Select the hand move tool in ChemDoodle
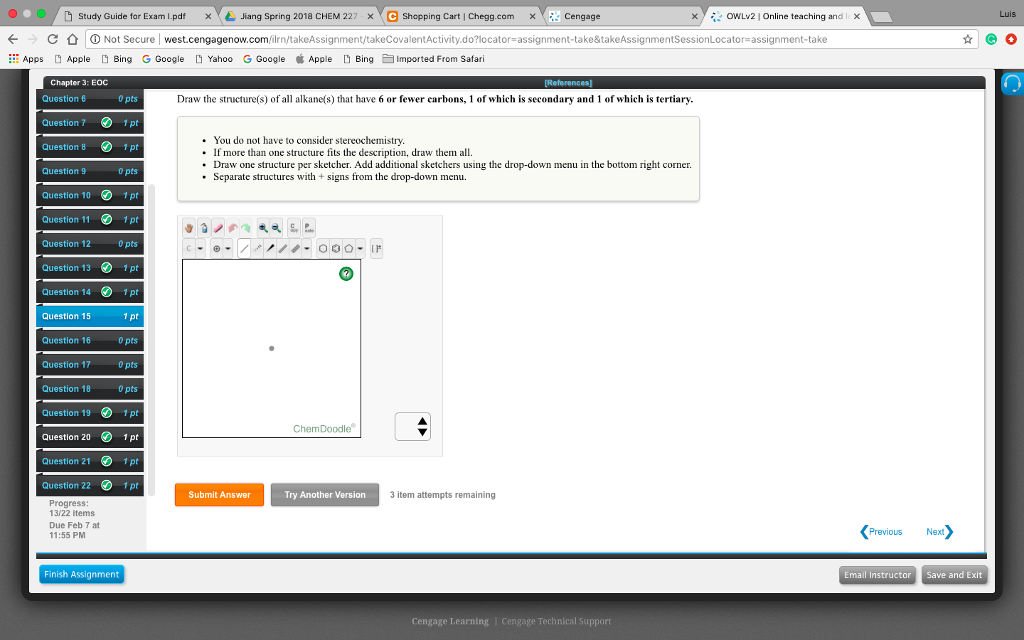1024x640 pixels. (189, 228)
